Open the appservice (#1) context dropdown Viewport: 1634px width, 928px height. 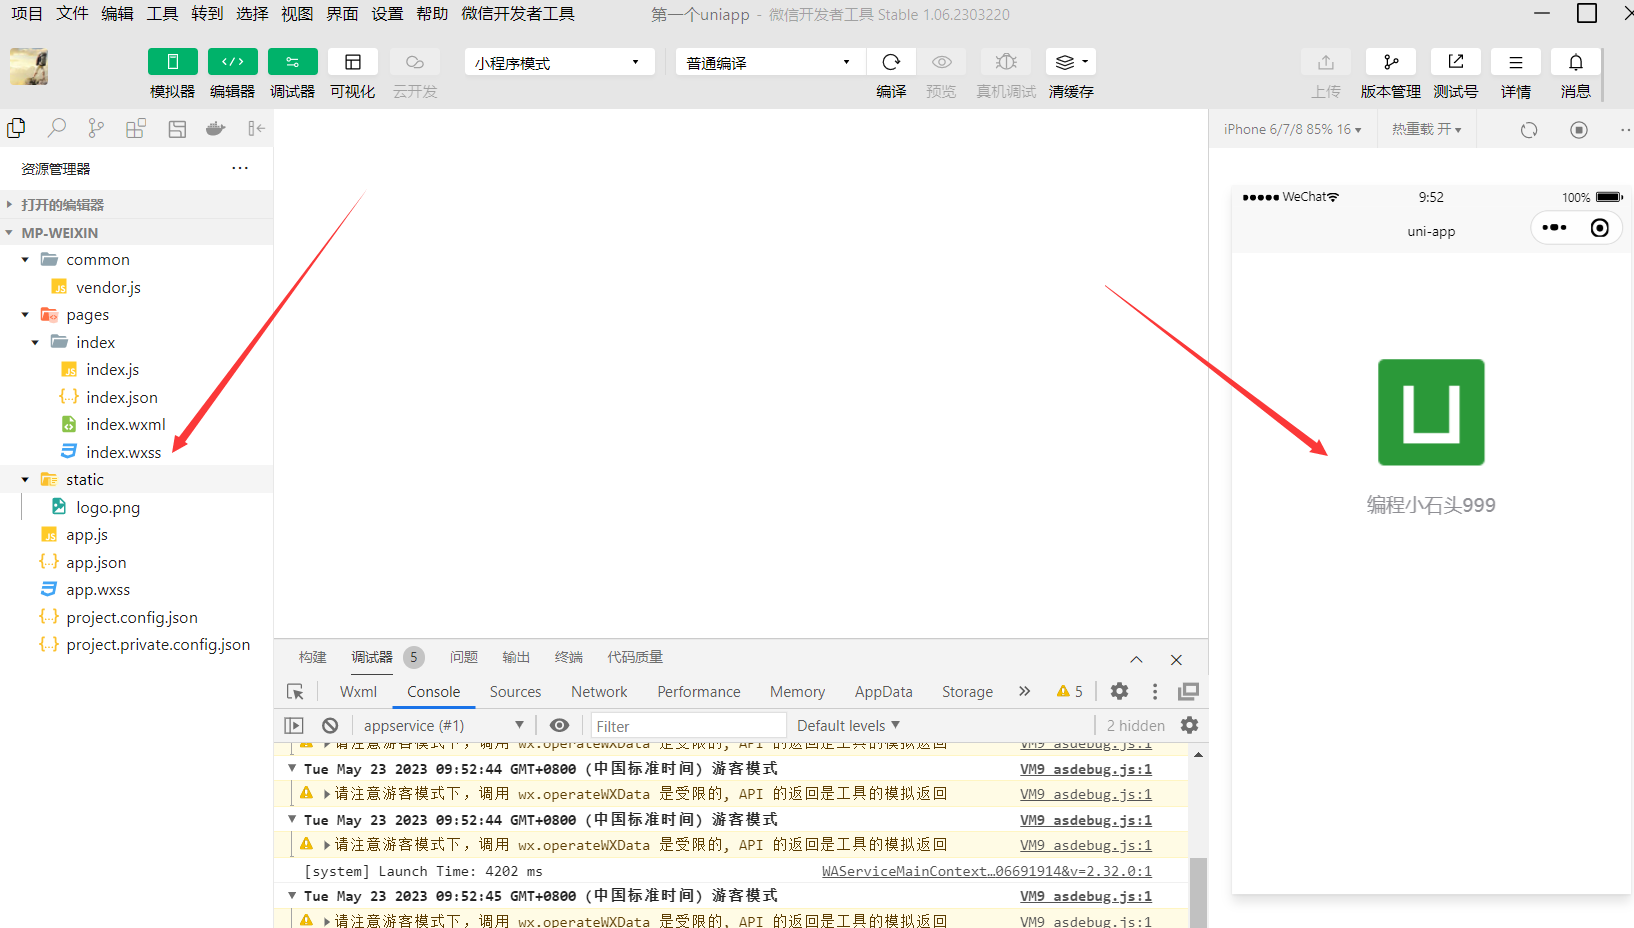point(442,726)
